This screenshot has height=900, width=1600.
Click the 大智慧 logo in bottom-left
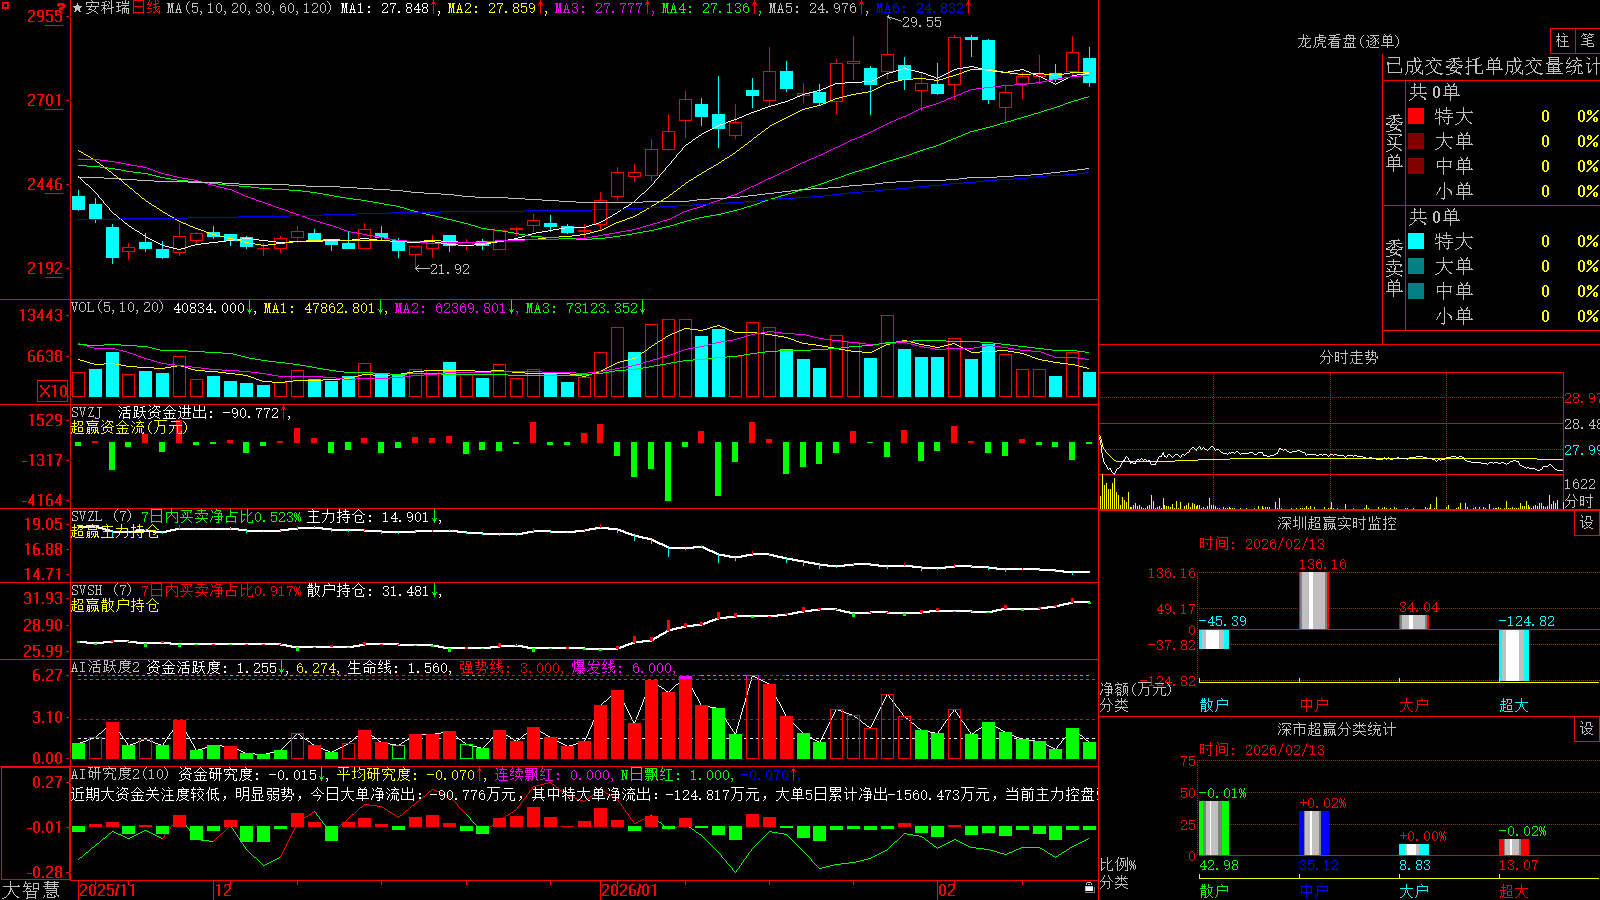(x=31, y=890)
